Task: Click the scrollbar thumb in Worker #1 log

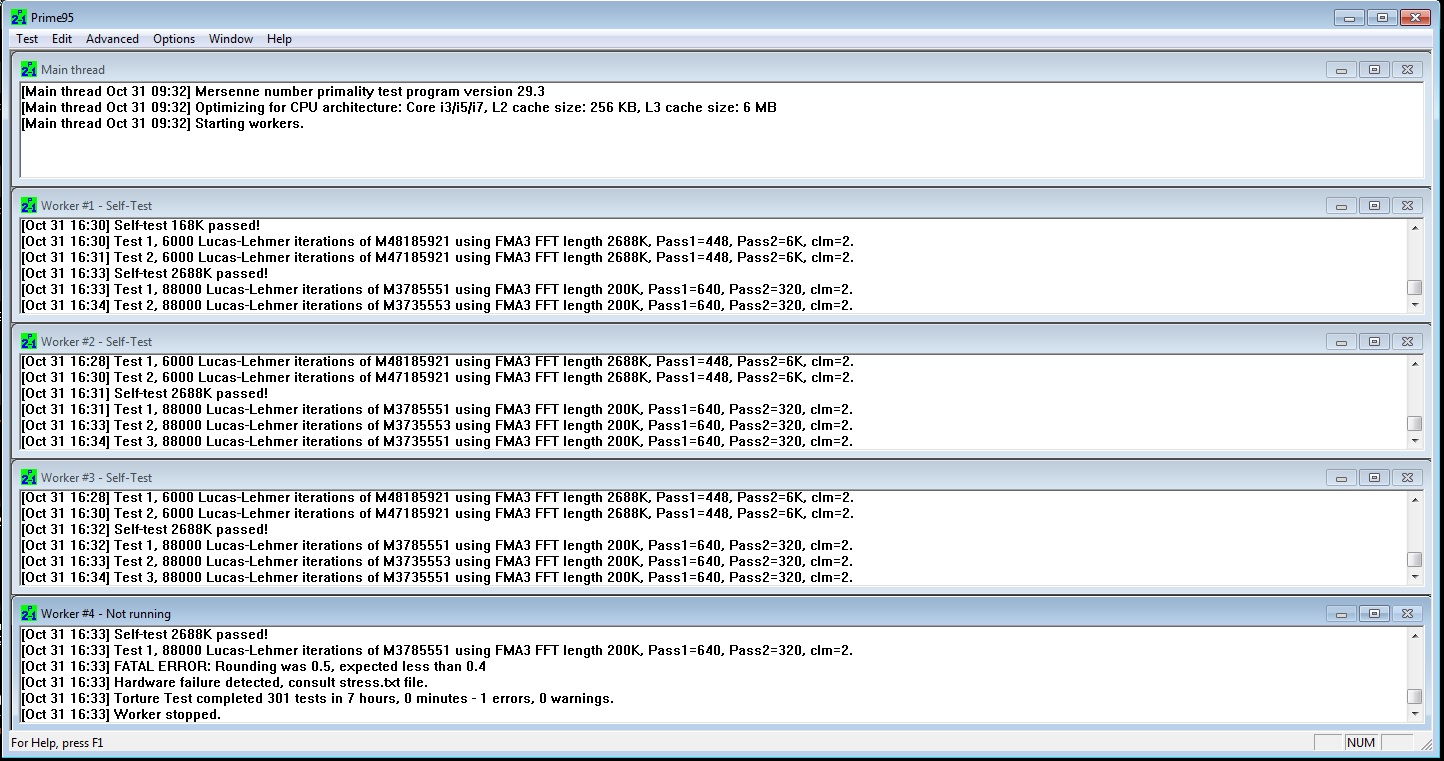Action: point(1415,288)
